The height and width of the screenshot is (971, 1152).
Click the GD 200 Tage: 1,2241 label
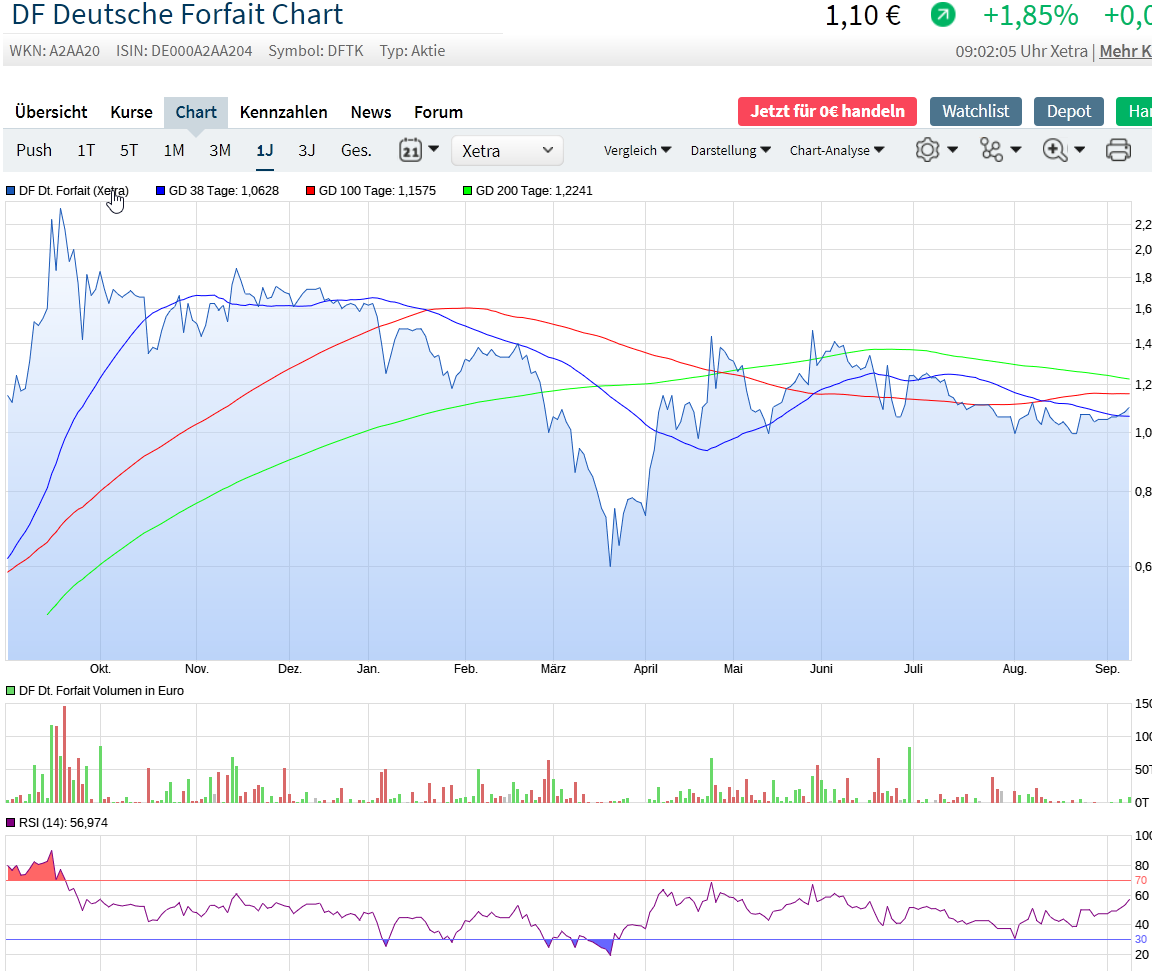(534, 191)
